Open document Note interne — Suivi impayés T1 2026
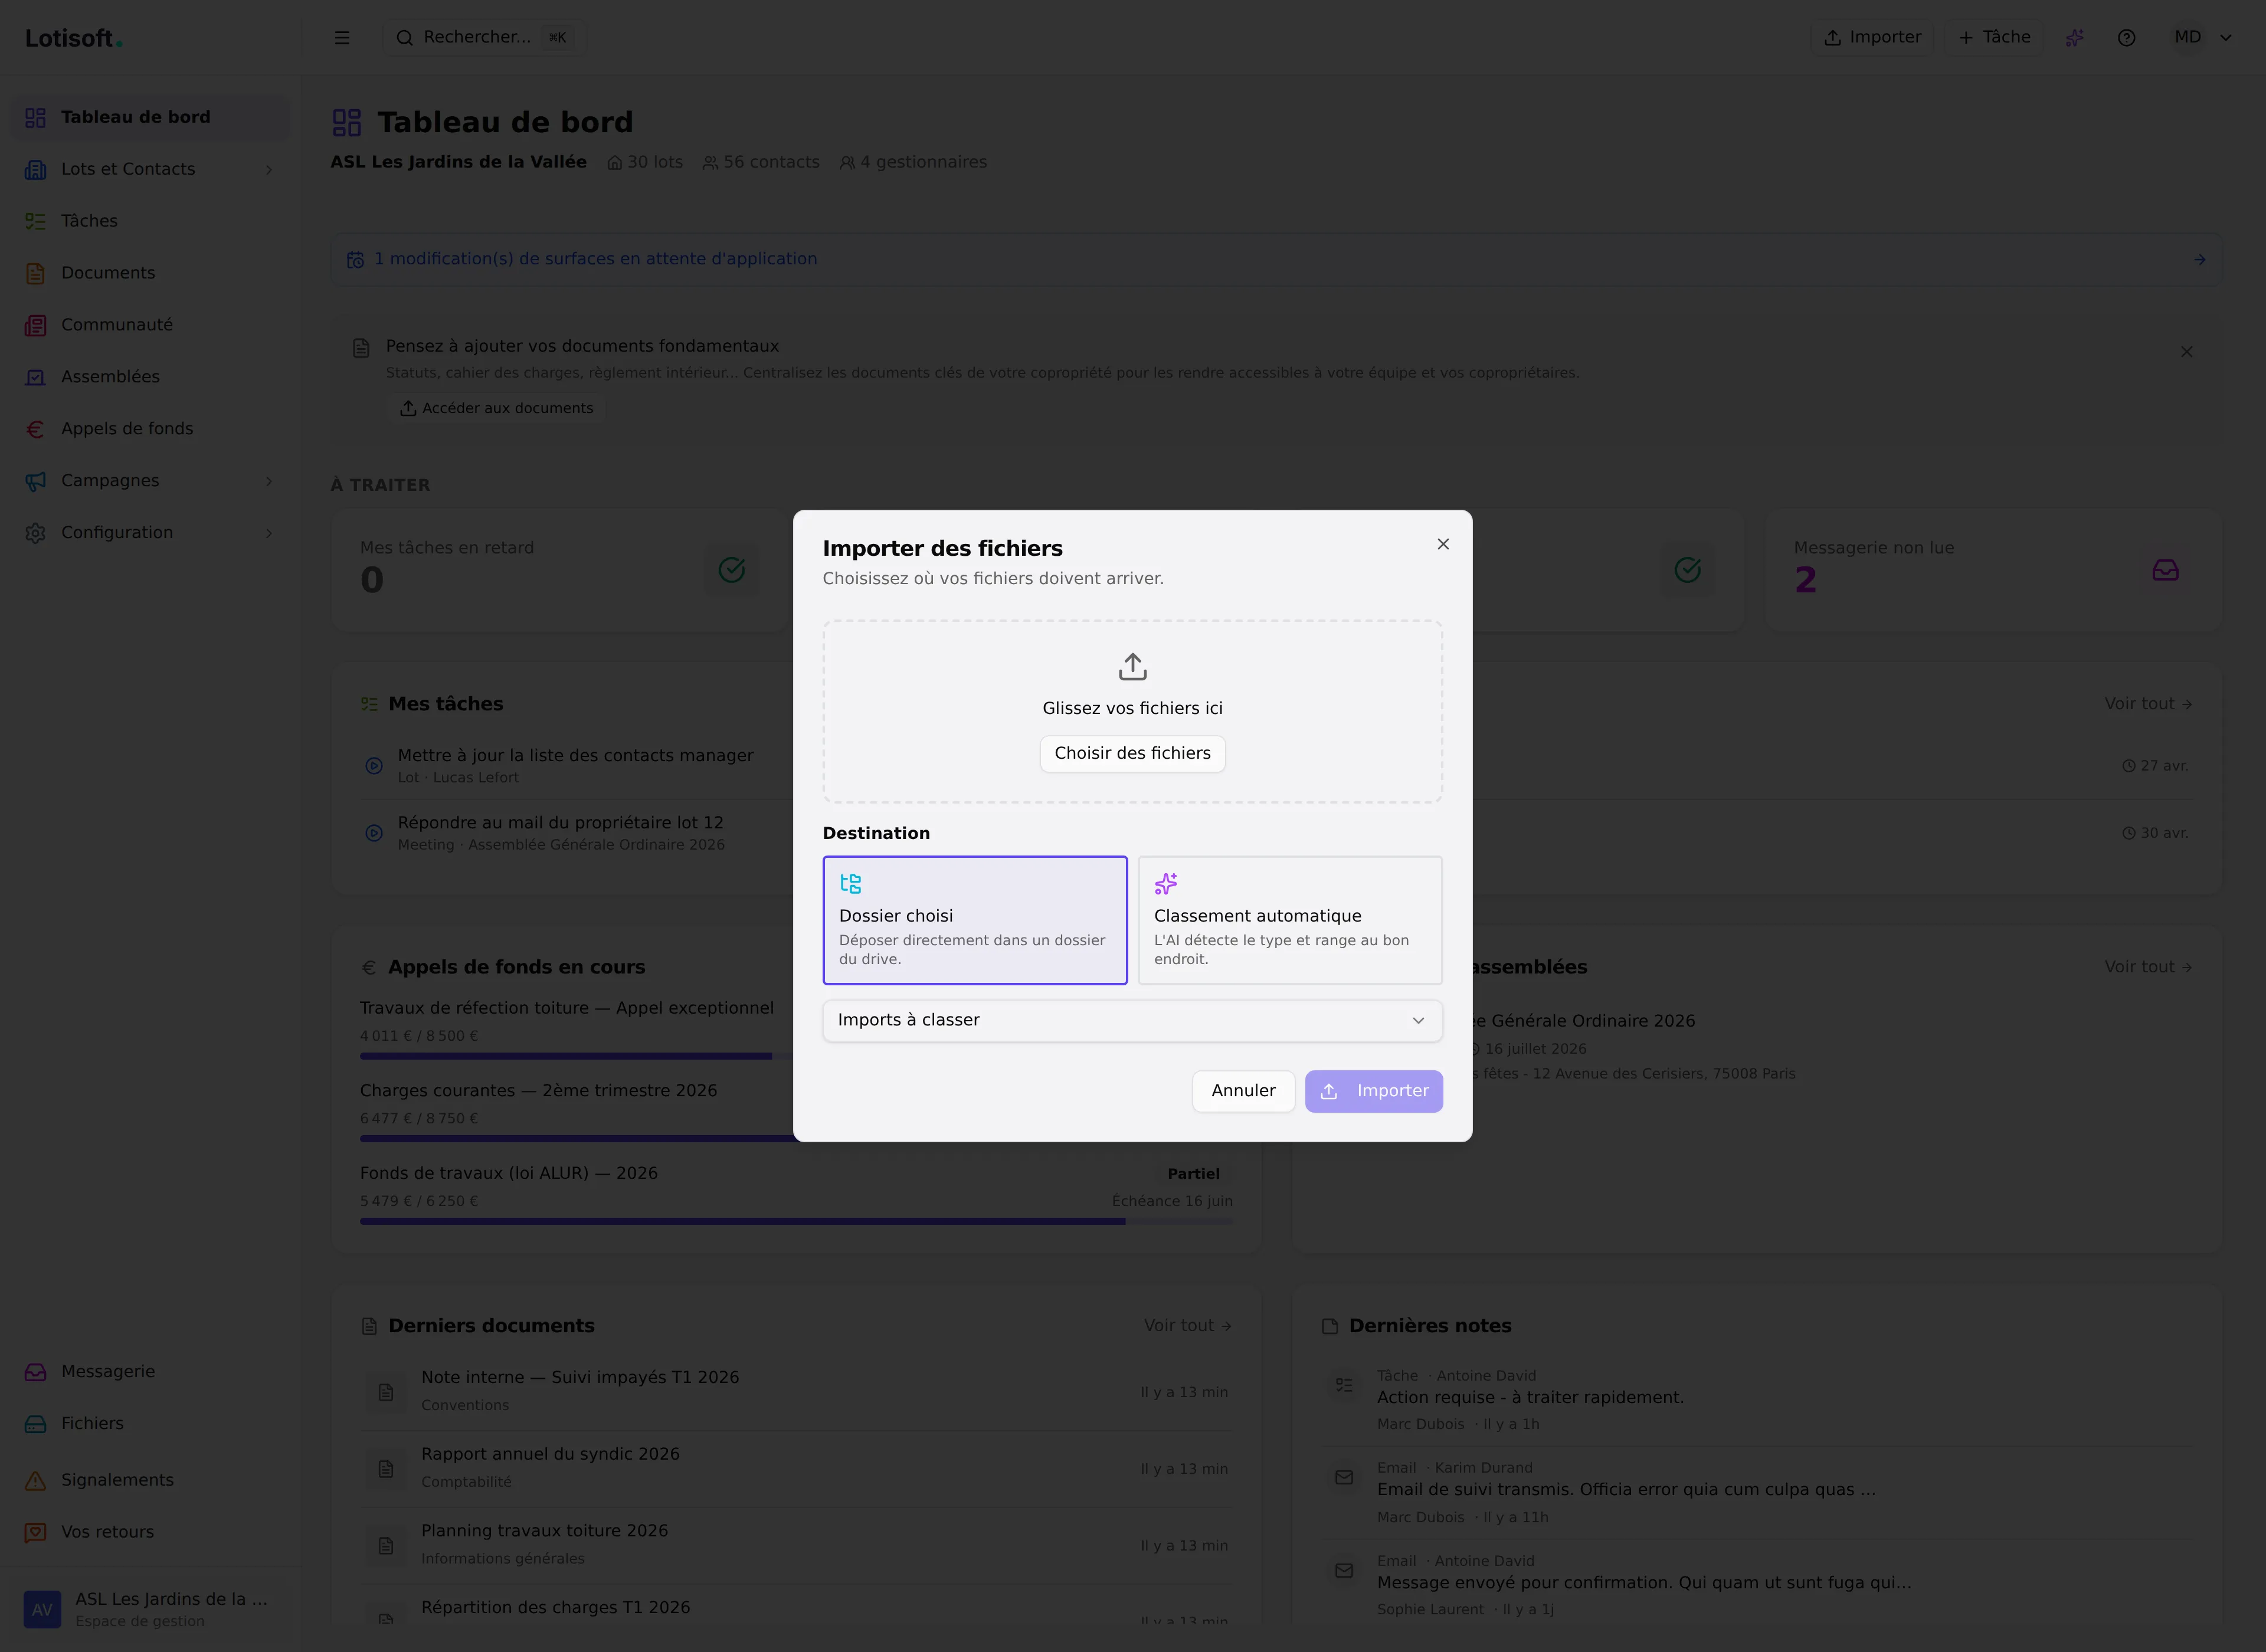 796,1391
